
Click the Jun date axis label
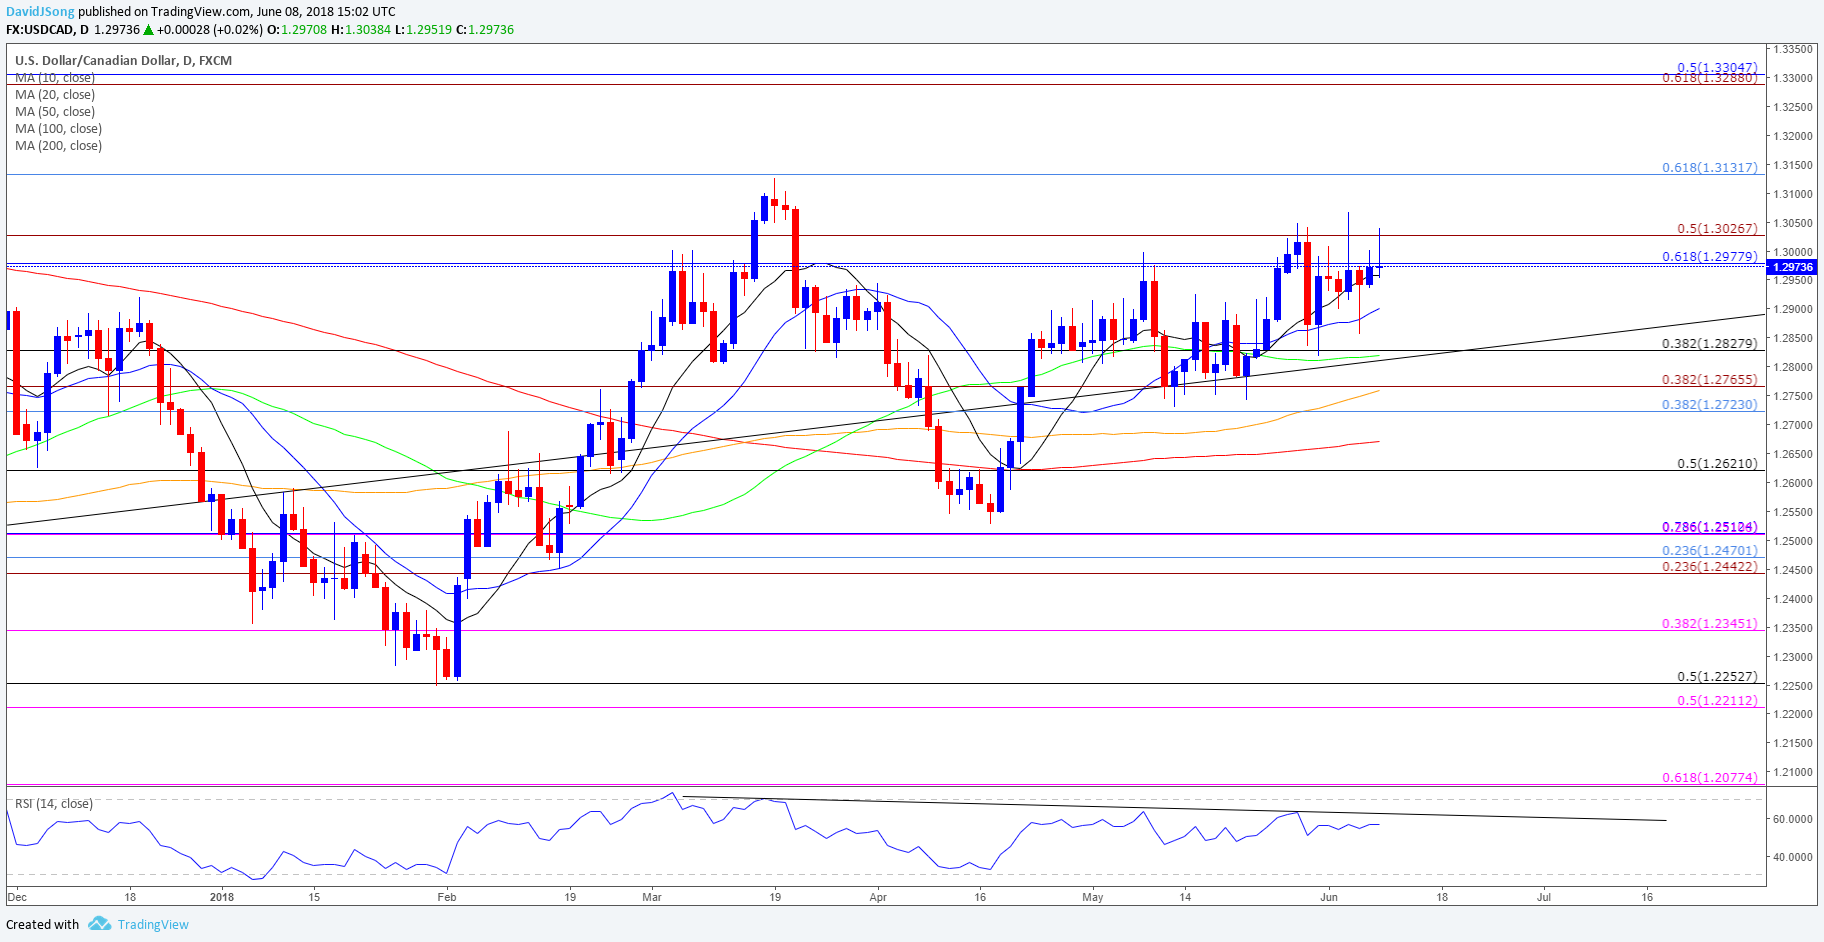(1329, 897)
